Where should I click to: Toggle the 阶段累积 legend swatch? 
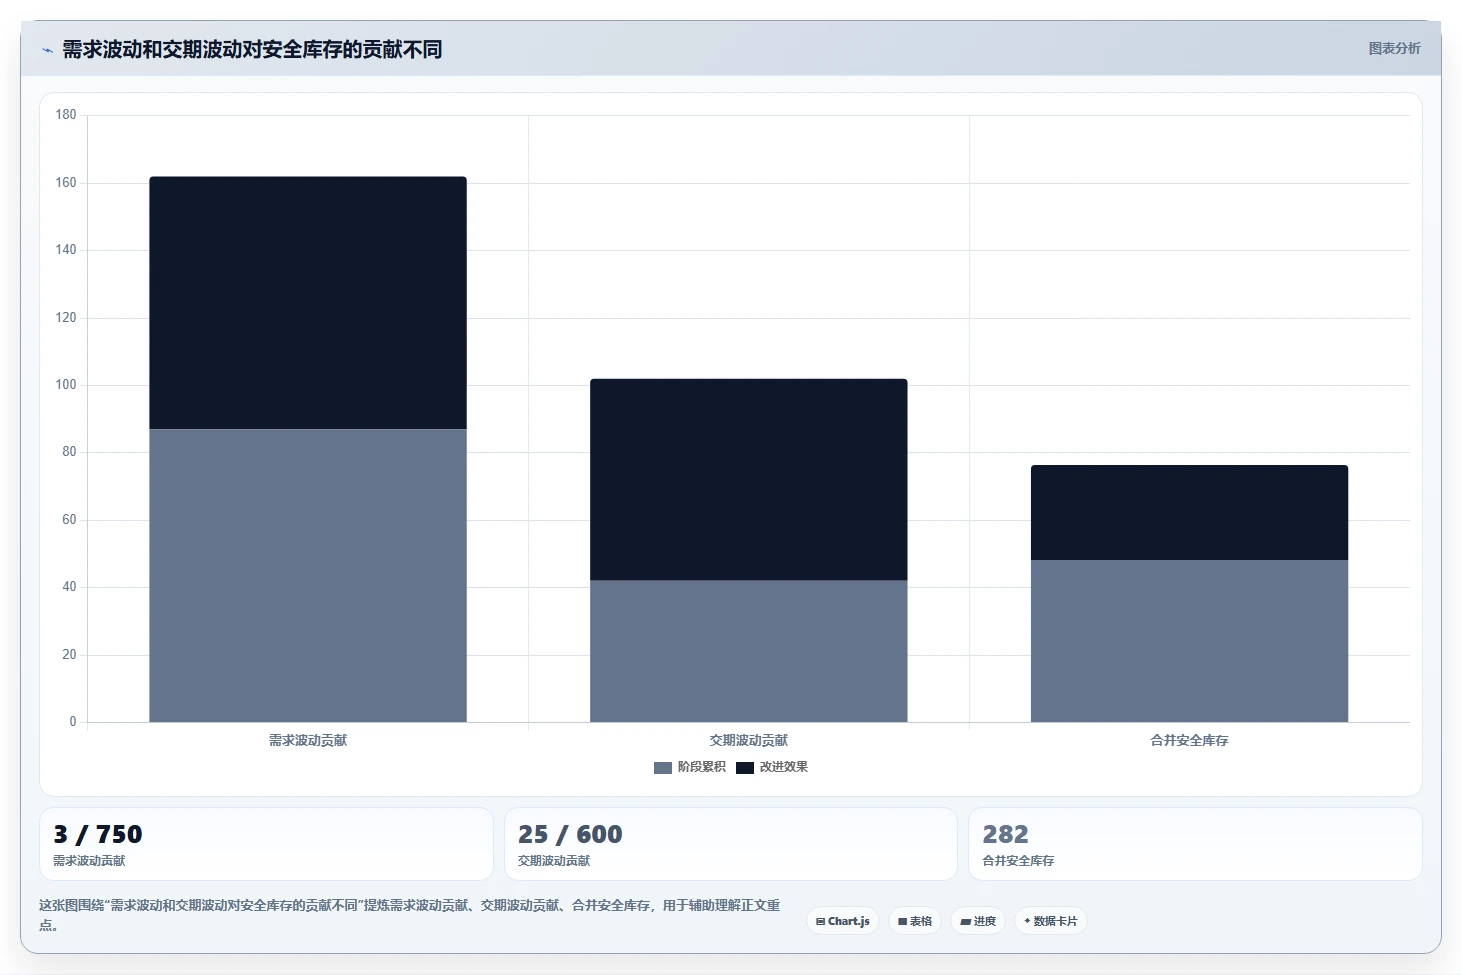[x=662, y=767]
